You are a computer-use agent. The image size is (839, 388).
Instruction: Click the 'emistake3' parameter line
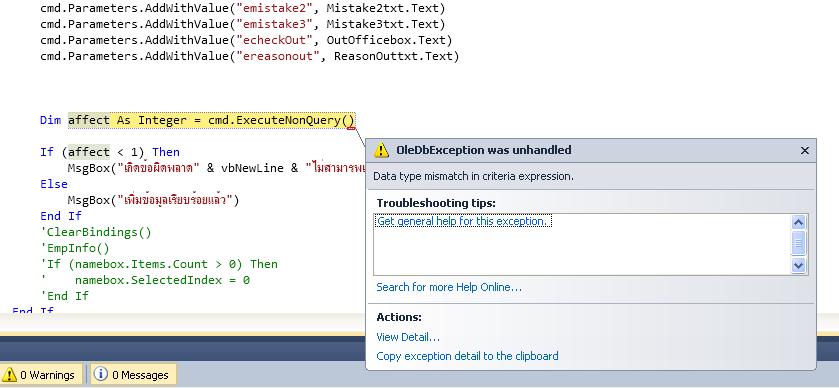pyautogui.click(x=242, y=25)
